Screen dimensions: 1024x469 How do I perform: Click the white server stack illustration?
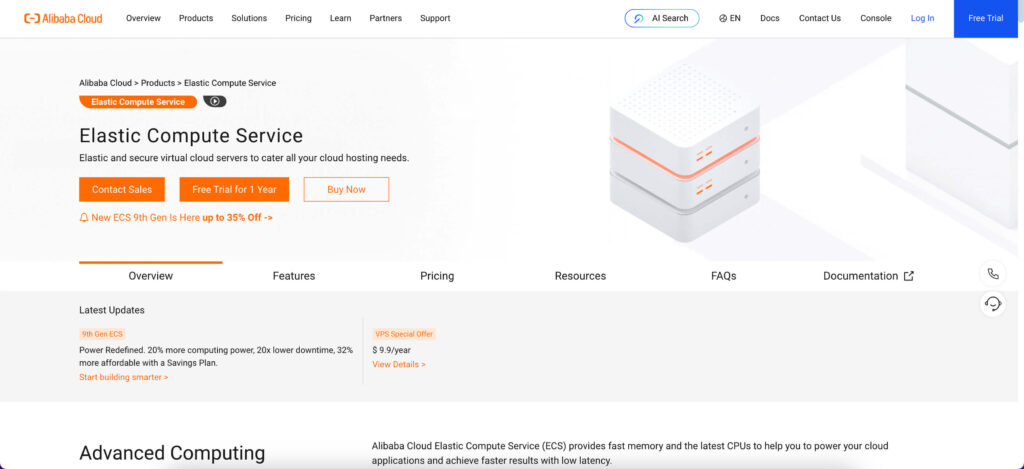coord(684,152)
